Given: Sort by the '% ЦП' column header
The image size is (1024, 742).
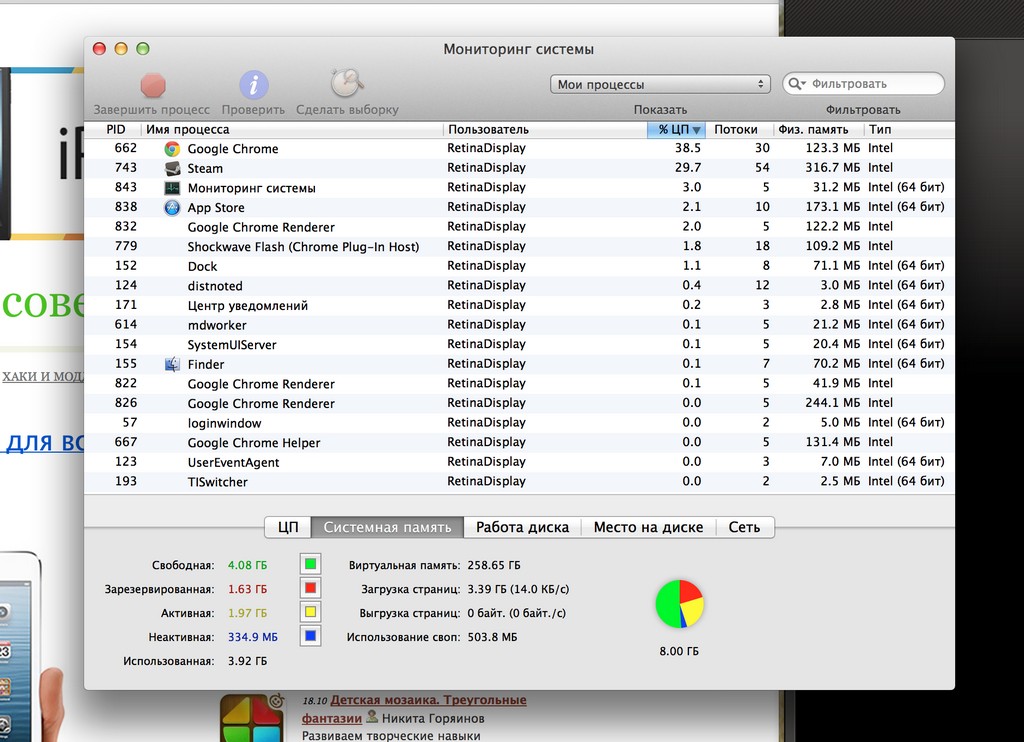Looking at the screenshot, I should [675, 130].
